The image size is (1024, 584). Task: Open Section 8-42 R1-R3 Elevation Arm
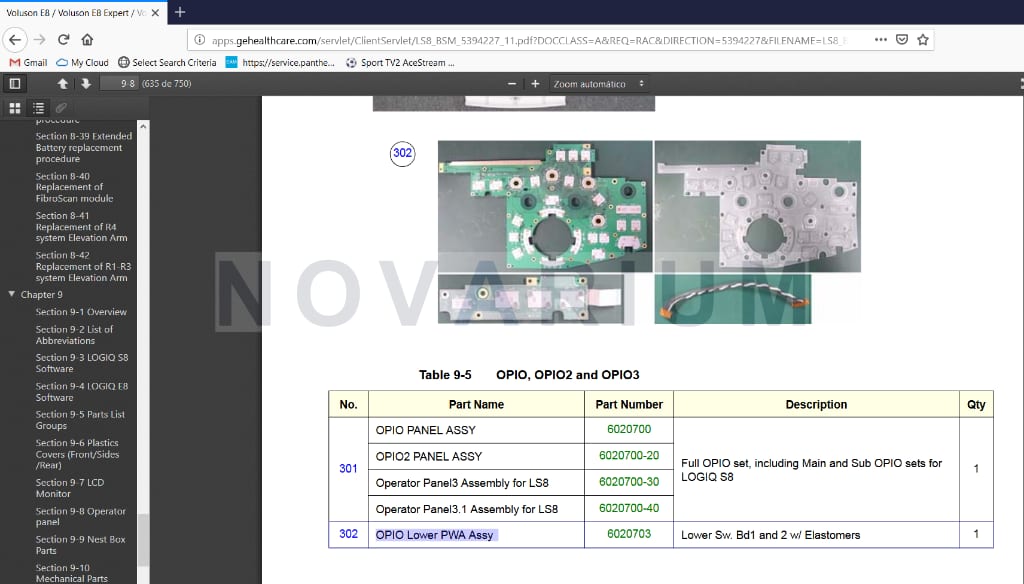(x=83, y=267)
